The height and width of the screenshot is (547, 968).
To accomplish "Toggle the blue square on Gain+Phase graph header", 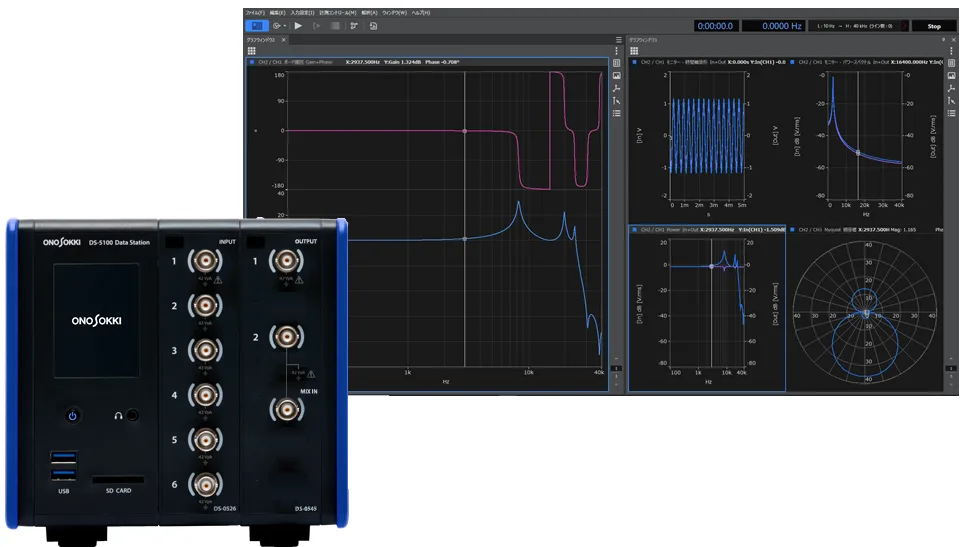I will (x=252, y=62).
